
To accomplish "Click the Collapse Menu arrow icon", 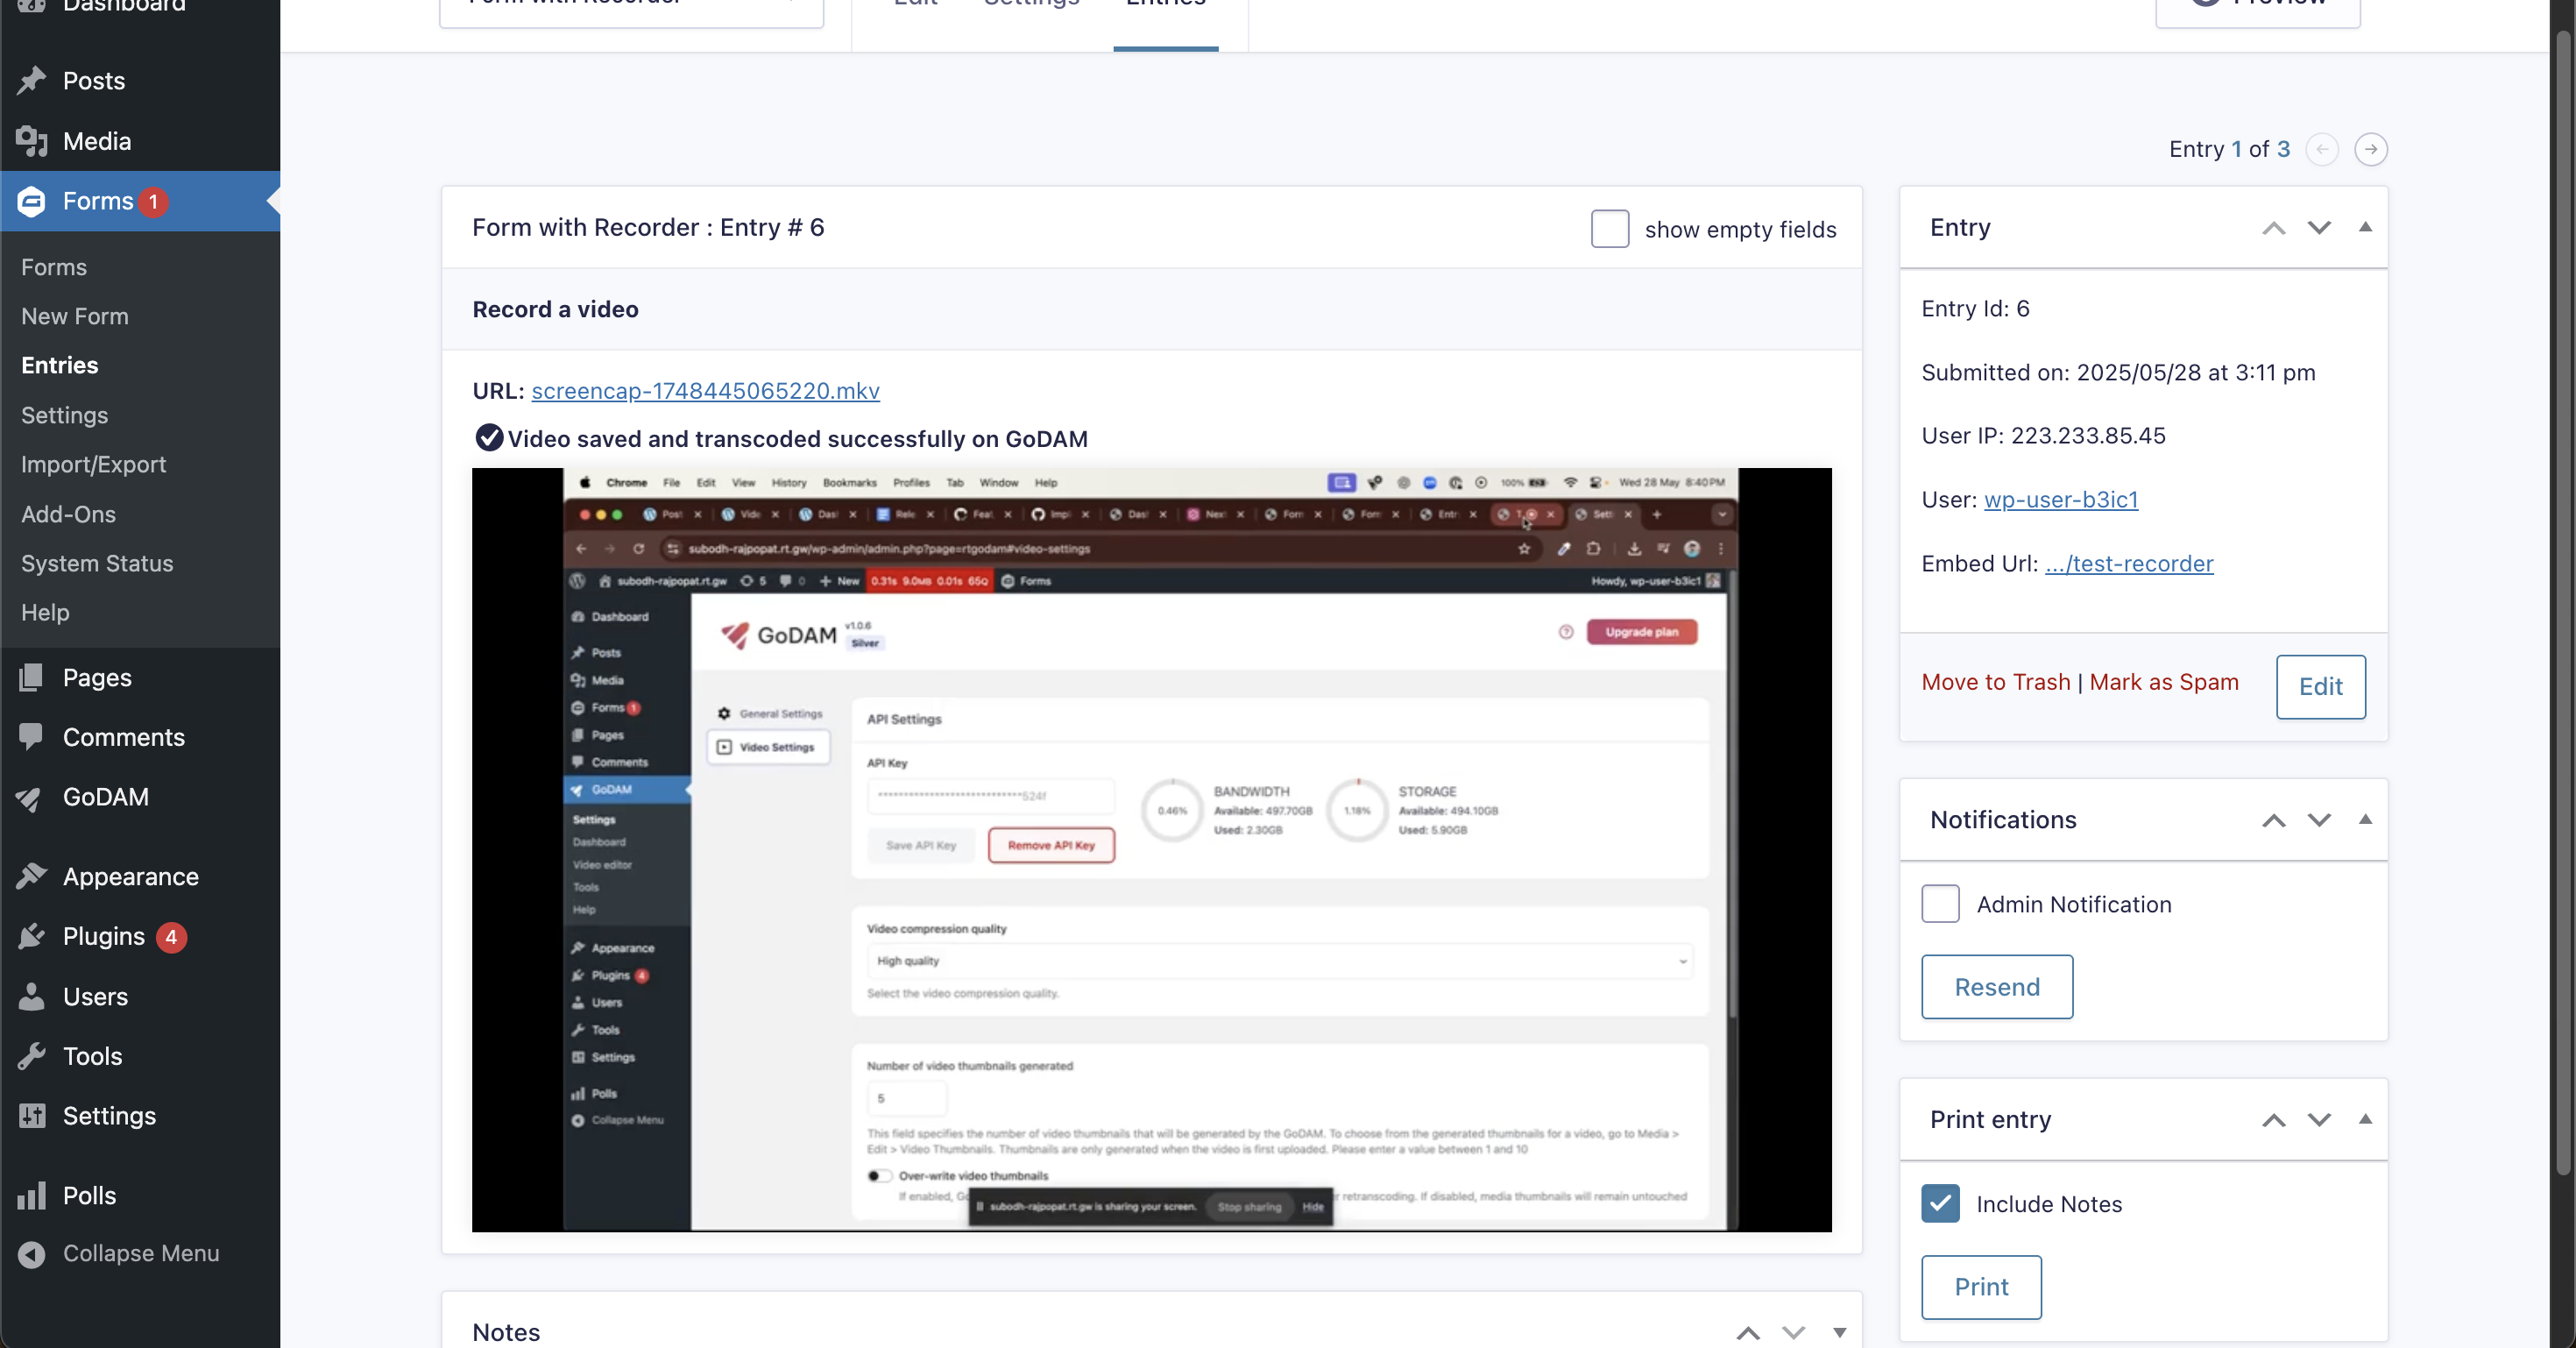I will pyautogui.click(x=32, y=1254).
